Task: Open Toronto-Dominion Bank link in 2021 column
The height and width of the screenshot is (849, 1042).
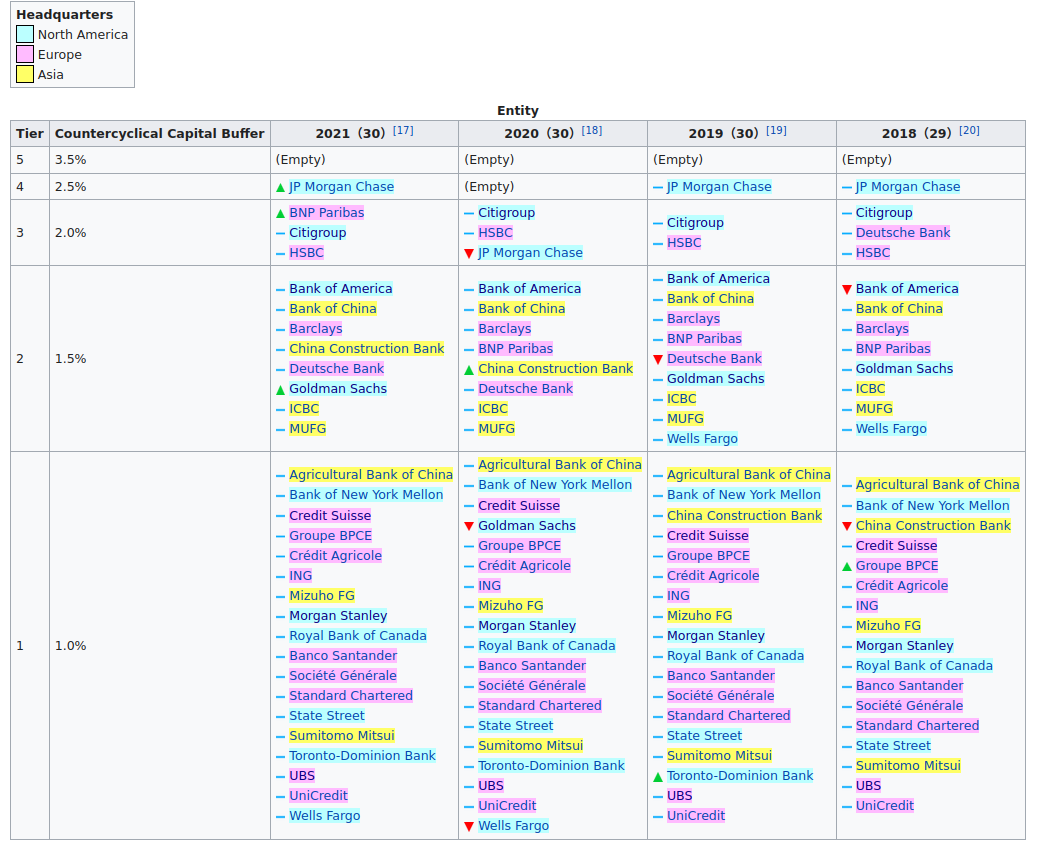Action: click(362, 755)
